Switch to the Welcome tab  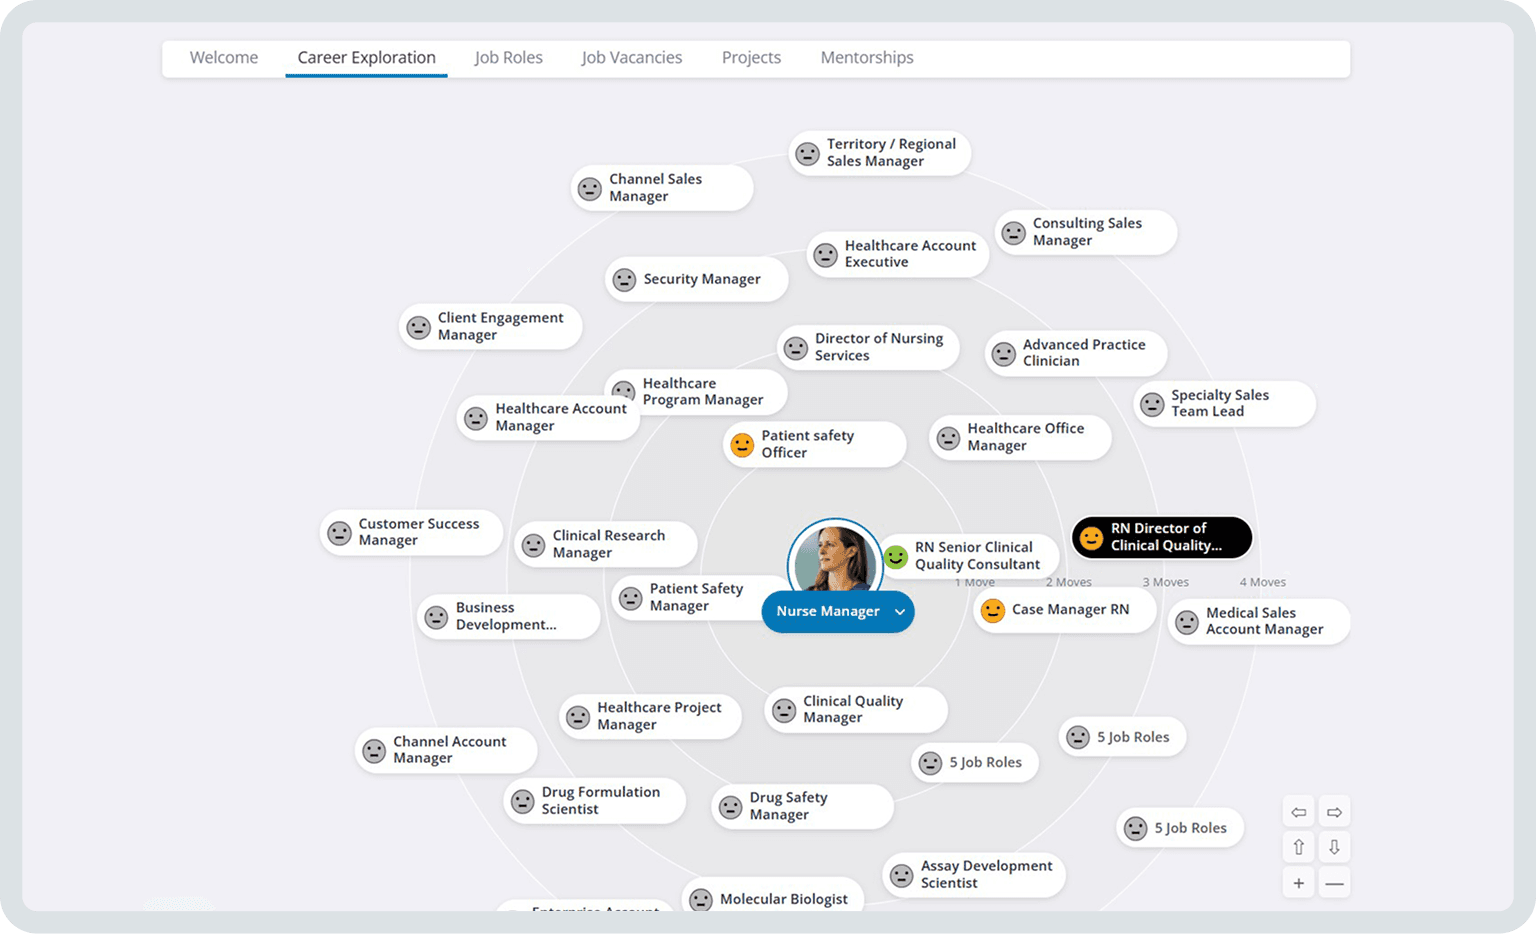tap(223, 57)
